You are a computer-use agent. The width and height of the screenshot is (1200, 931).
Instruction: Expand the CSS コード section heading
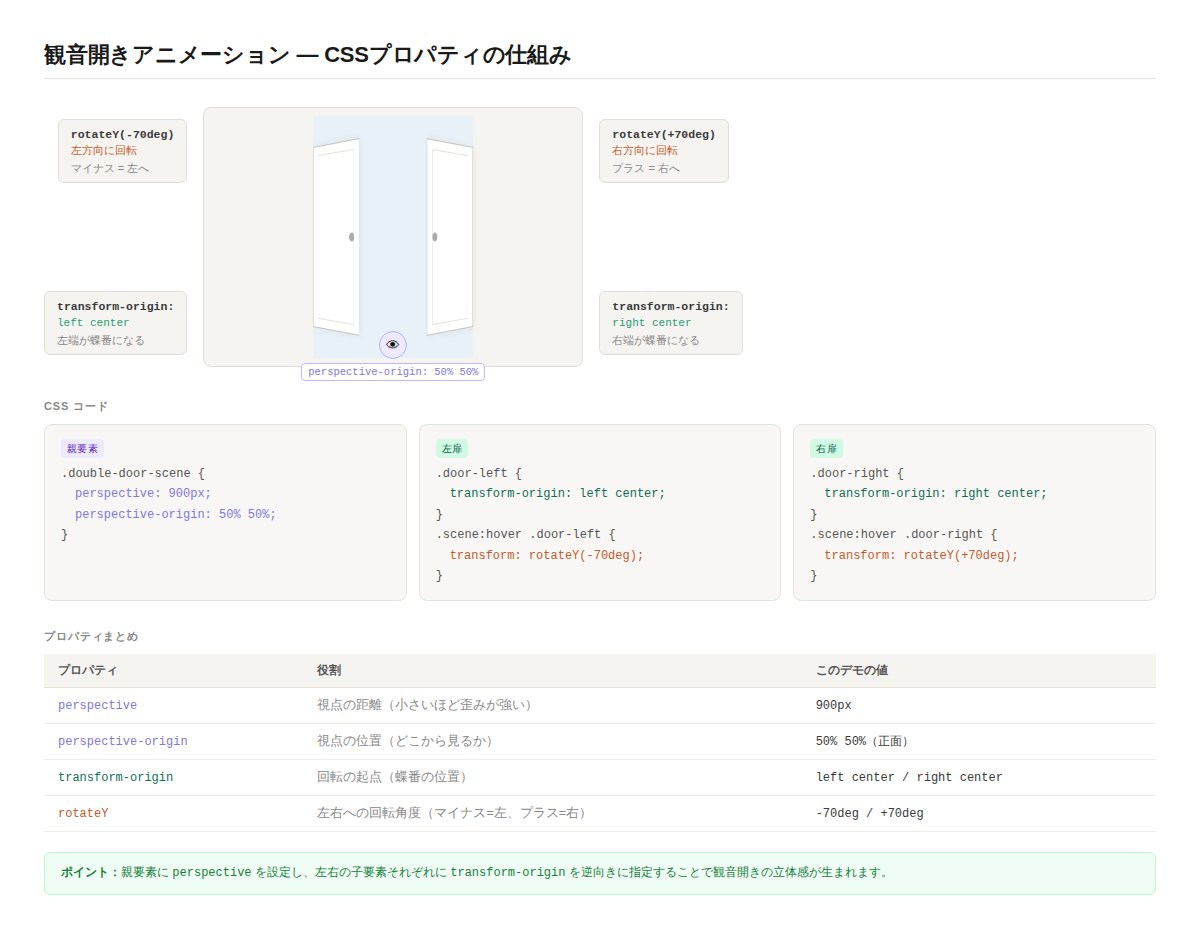[x=75, y=406]
